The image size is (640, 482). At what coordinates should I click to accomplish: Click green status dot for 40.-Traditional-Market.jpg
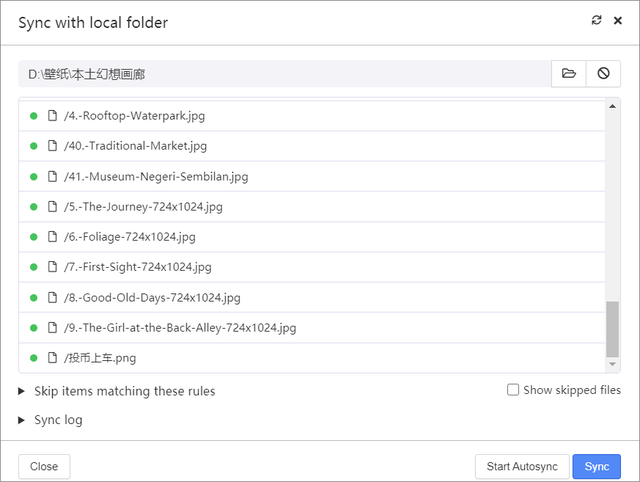(x=34, y=146)
